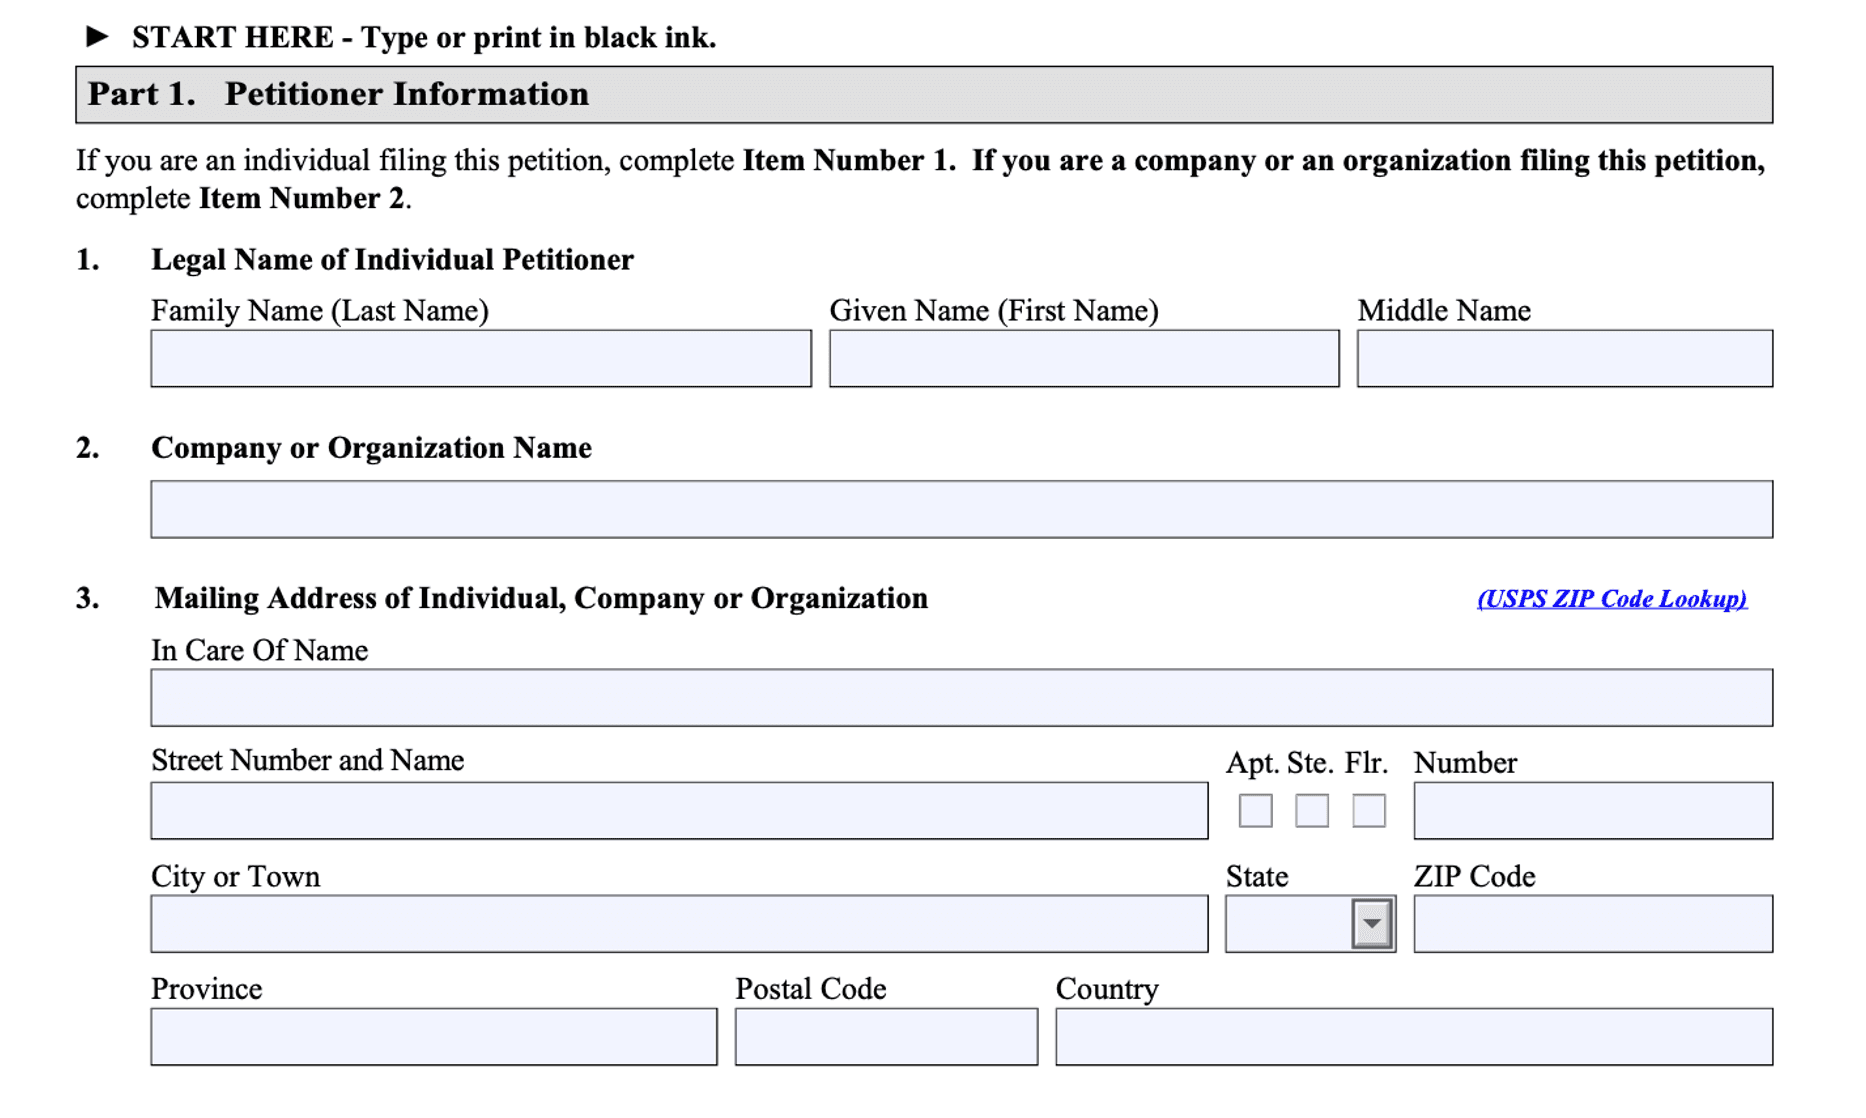Click the apartment Number input field
The width and height of the screenshot is (1866, 1118).
[1593, 811]
